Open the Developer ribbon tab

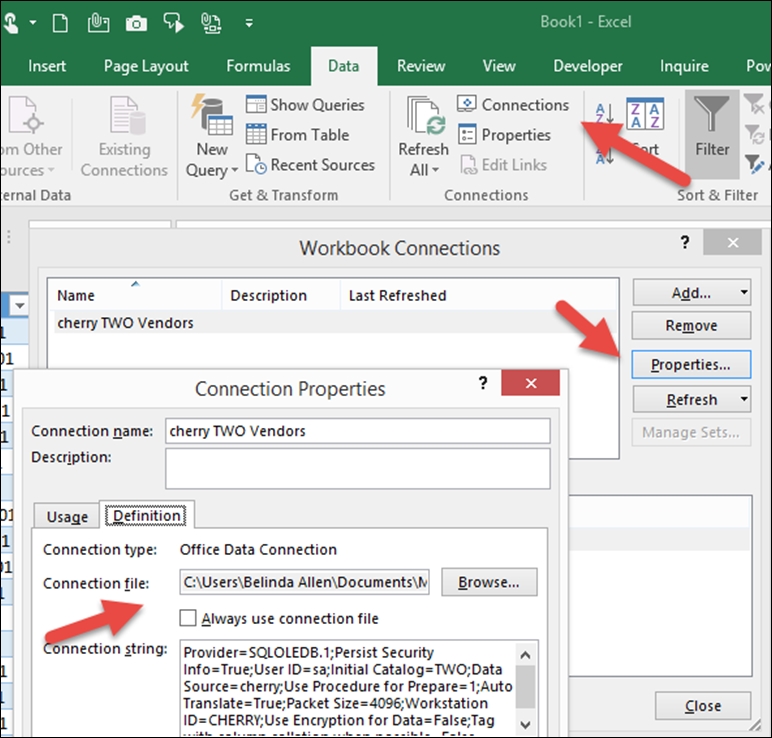[x=588, y=66]
